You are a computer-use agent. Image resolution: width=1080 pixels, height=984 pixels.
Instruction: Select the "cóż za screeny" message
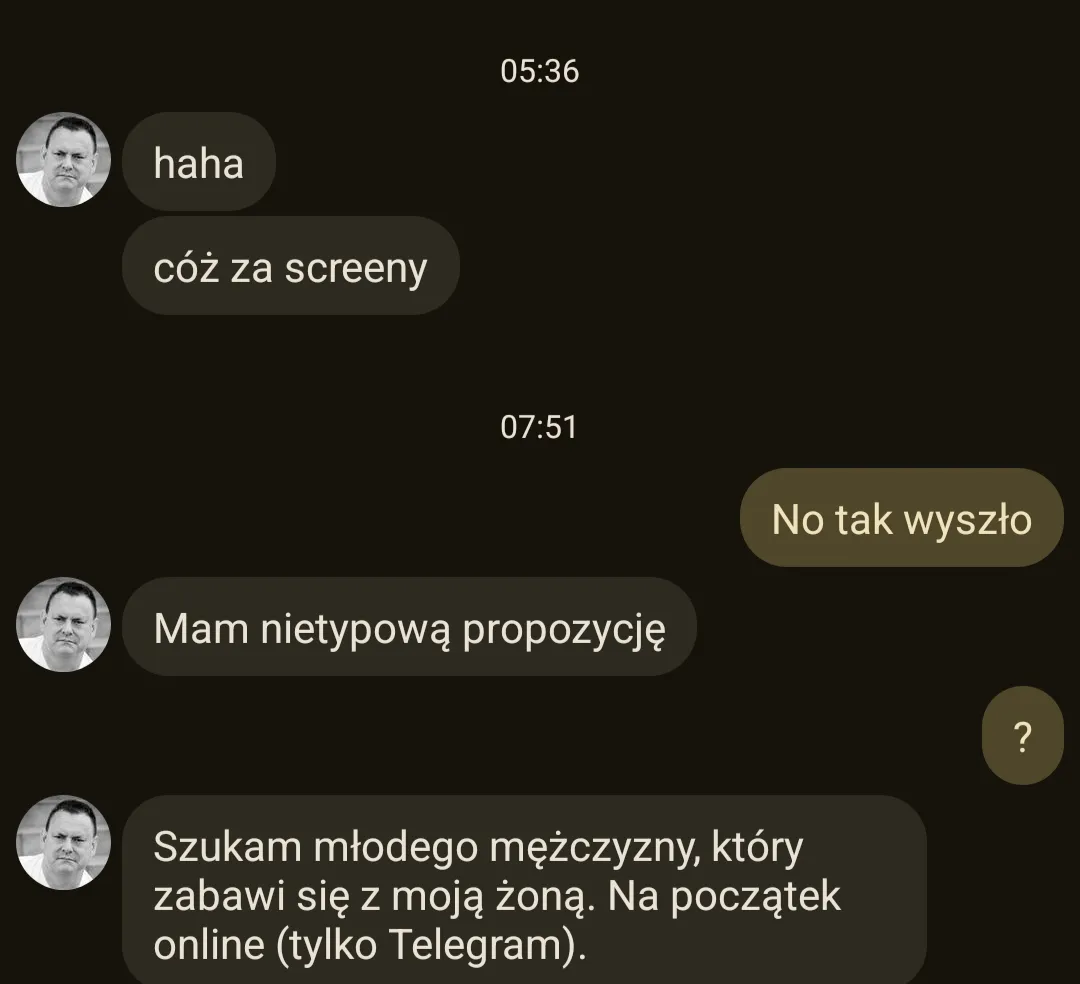click(291, 266)
